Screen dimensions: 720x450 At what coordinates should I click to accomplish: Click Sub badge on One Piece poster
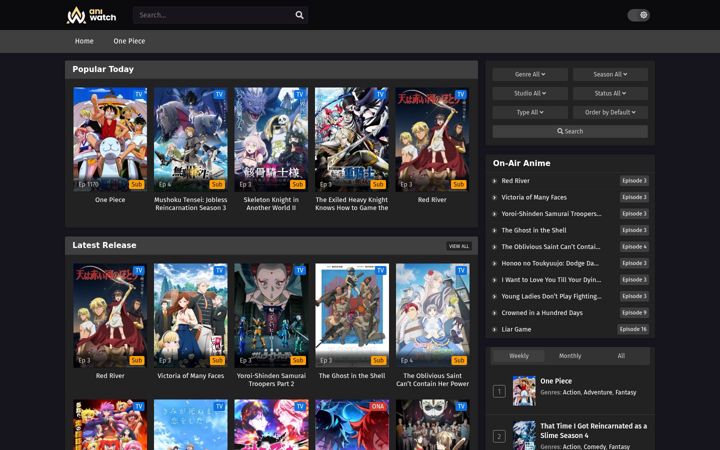[137, 185]
